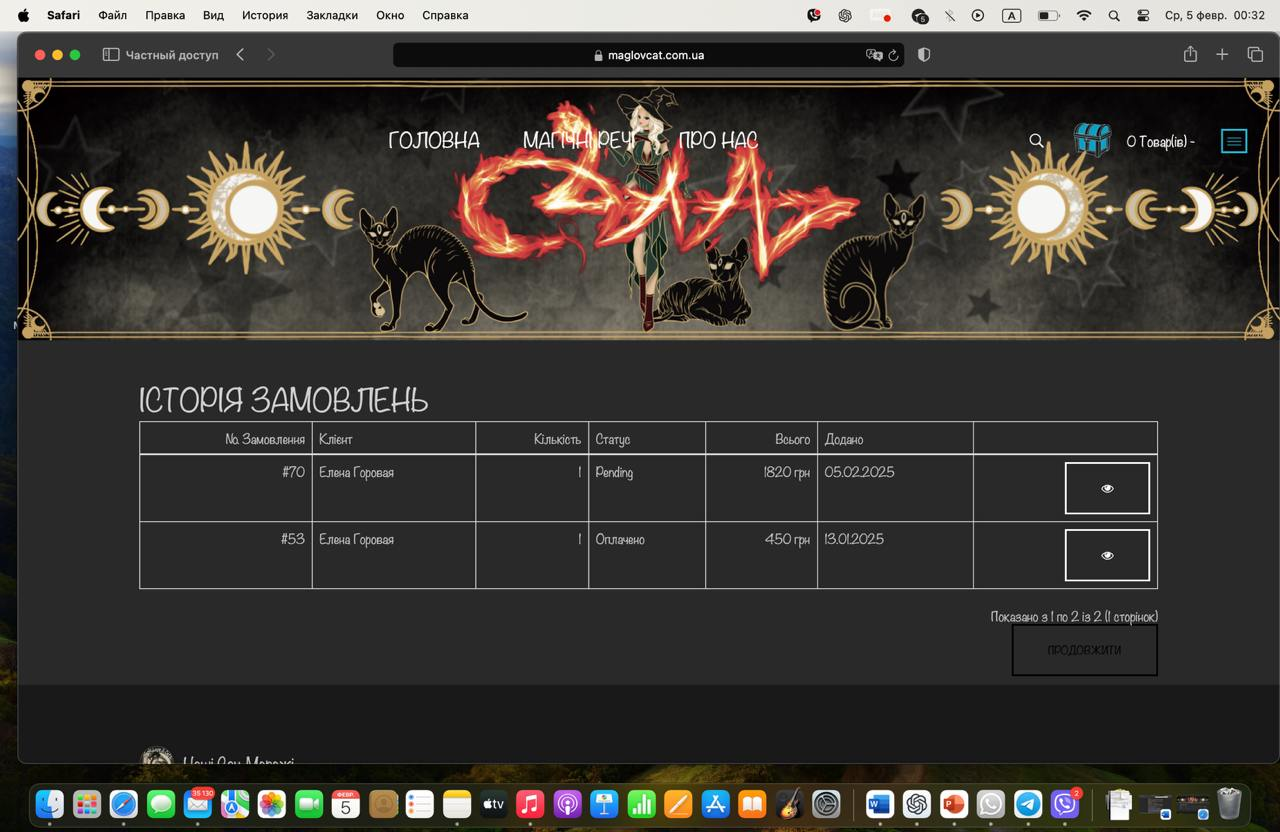This screenshot has height=832, width=1280.
Task: Open the 'Закладки' menu in the menu bar
Action: coord(331,16)
